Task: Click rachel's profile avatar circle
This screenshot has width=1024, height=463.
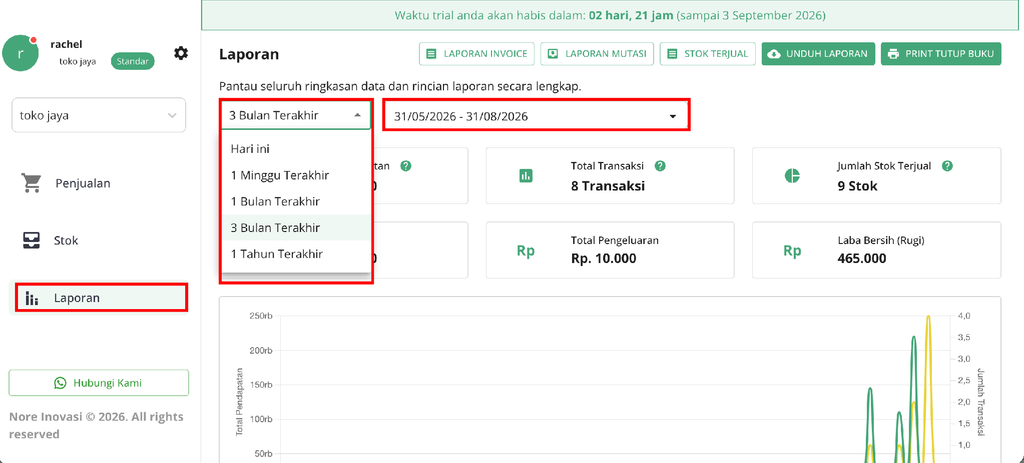Action: [20, 54]
